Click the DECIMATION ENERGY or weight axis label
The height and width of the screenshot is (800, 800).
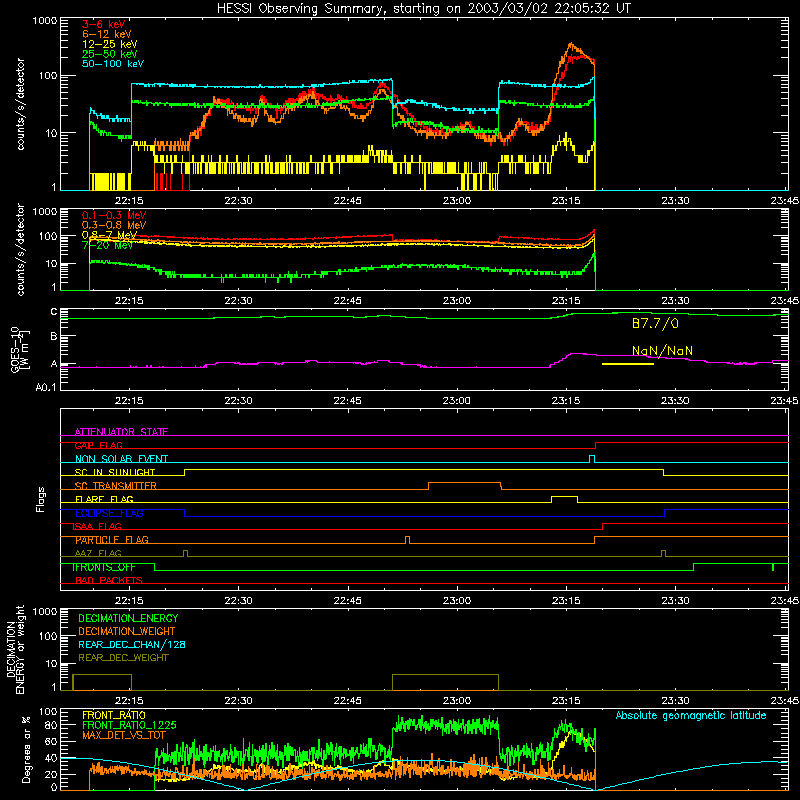coord(15,649)
